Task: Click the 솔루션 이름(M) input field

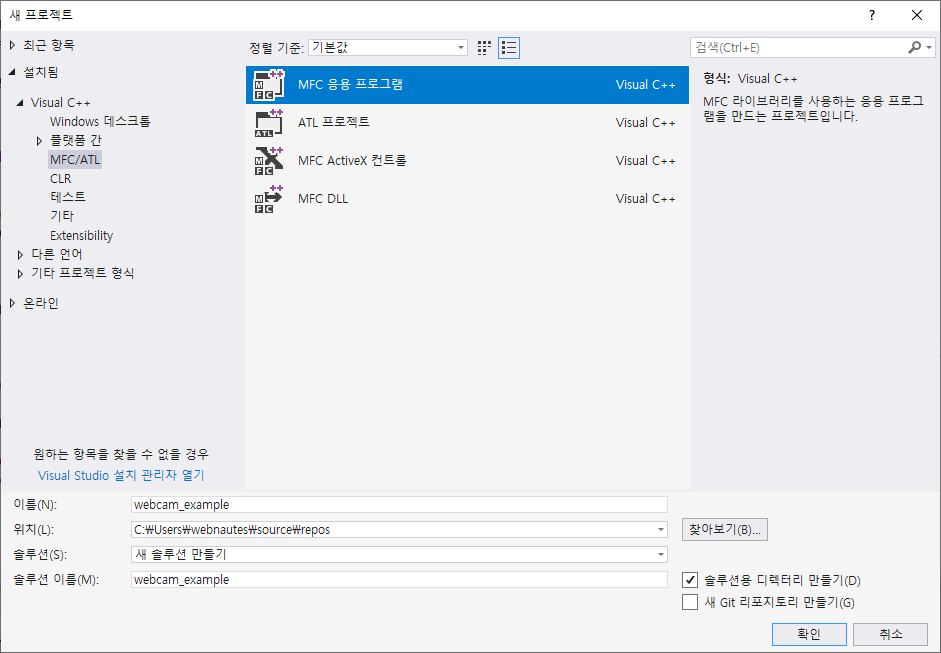Action: 399,580
